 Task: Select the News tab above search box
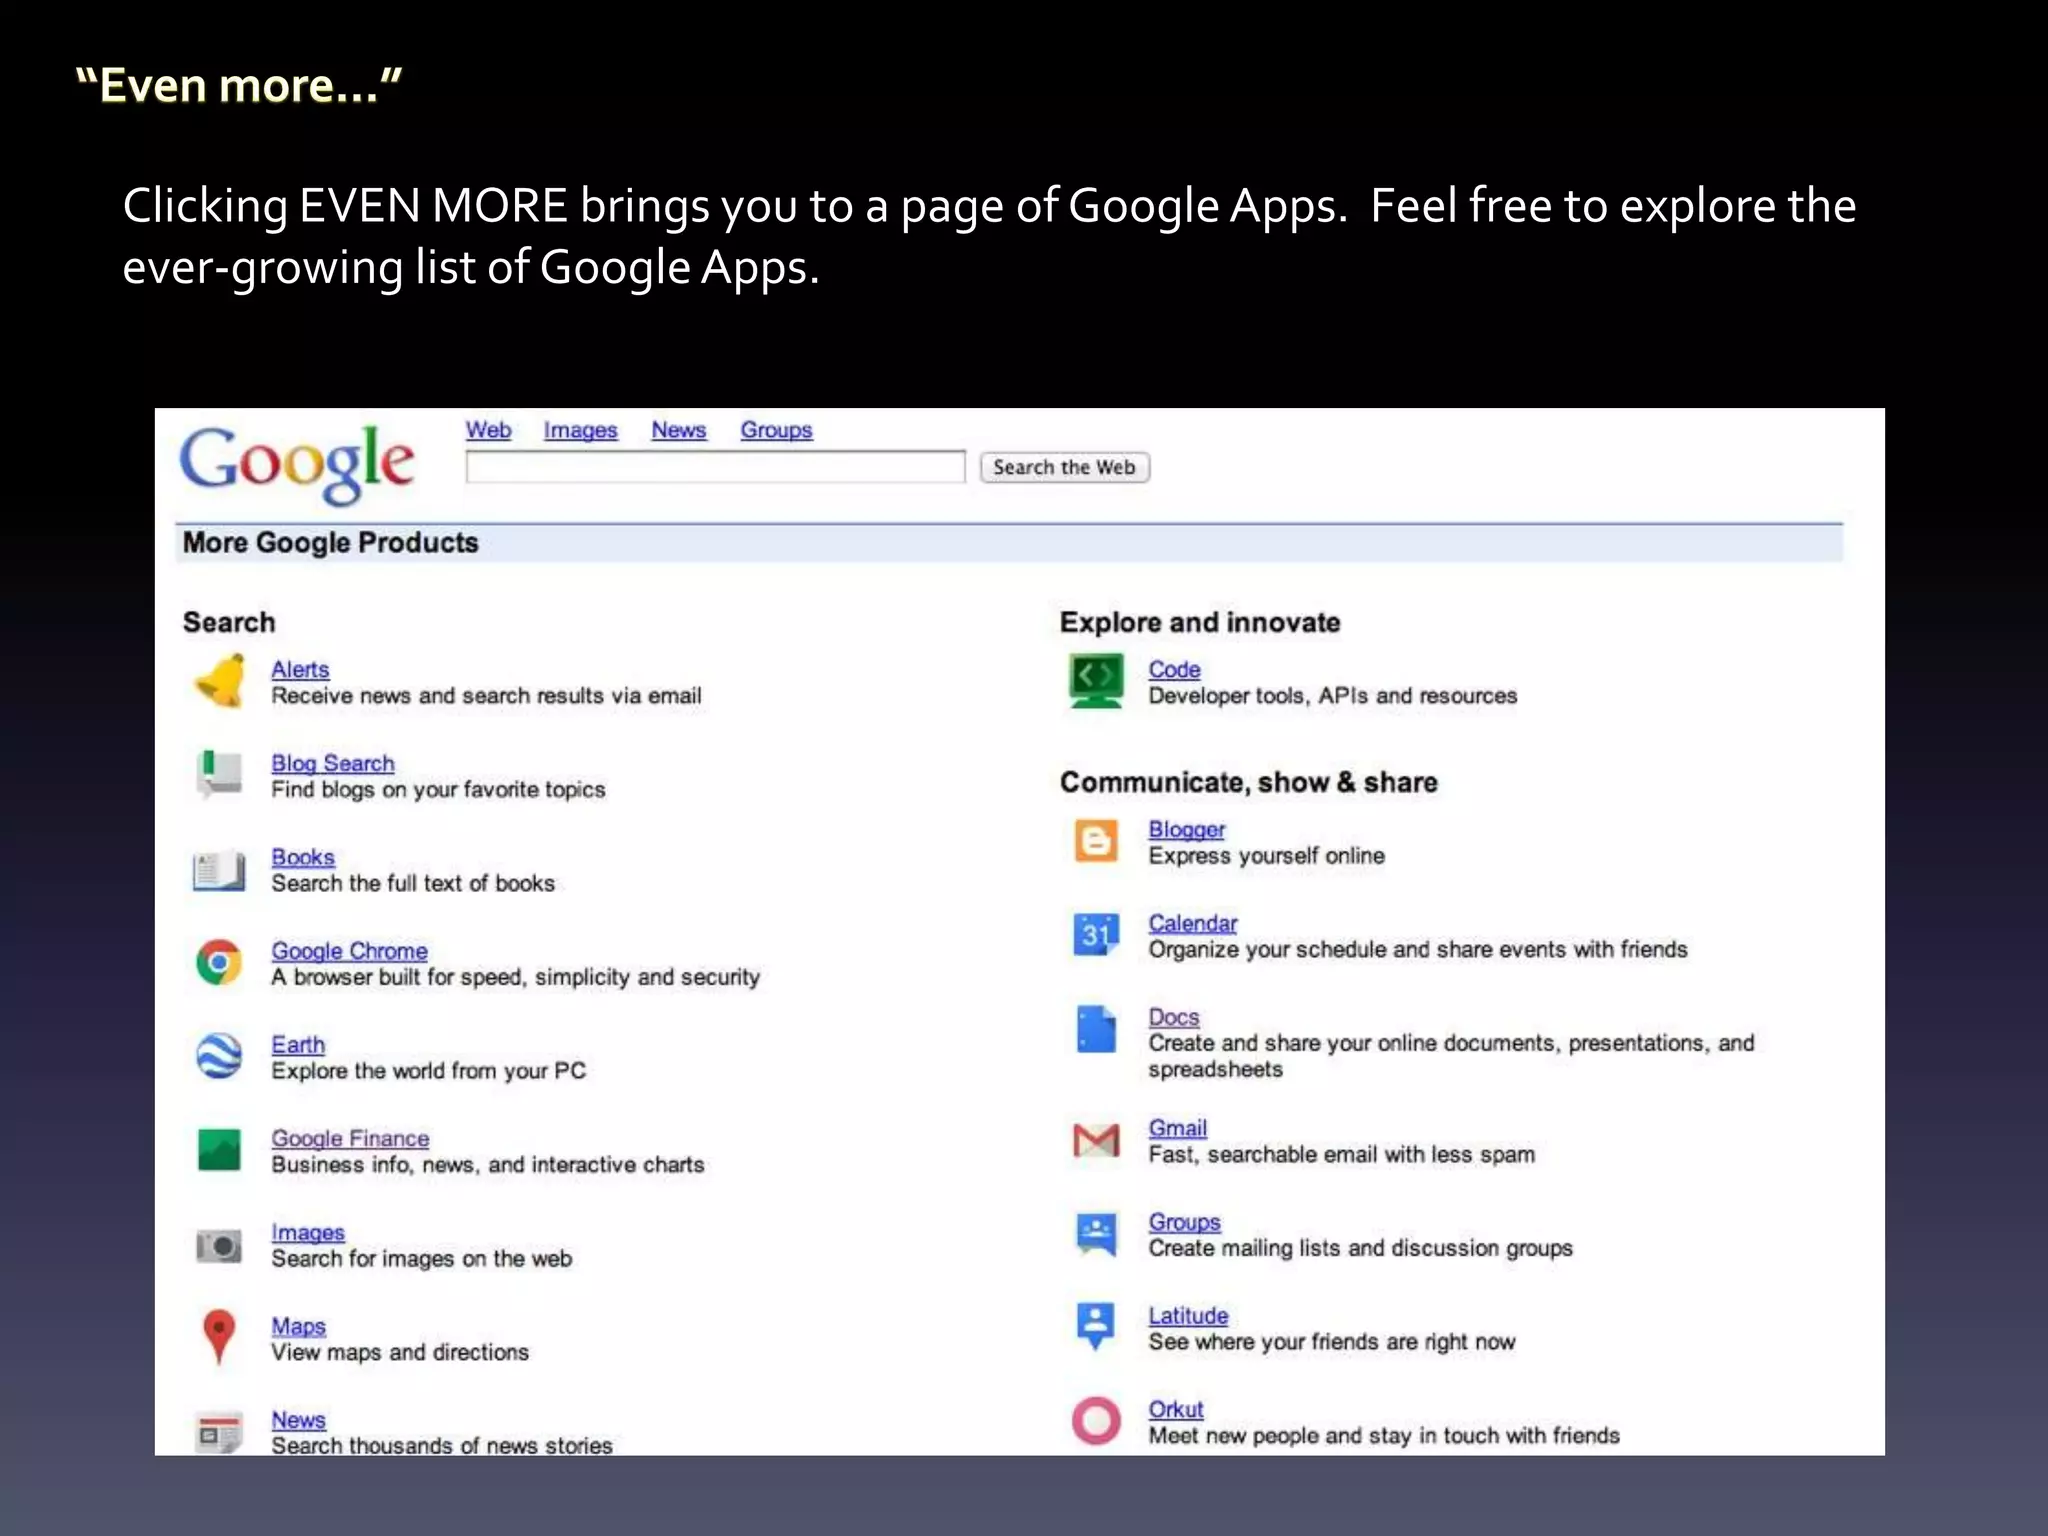click(x=678, y=430)
